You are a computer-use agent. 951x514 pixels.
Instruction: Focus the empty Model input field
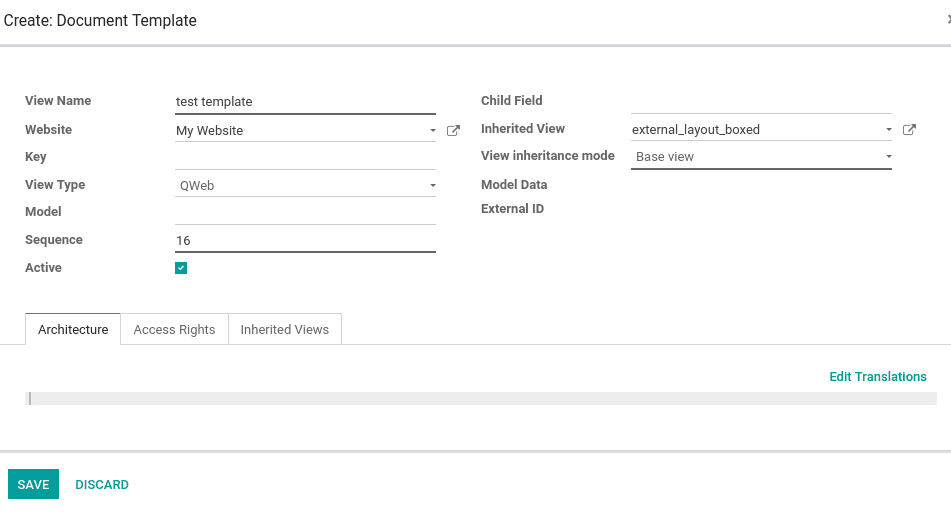point(306,212)
